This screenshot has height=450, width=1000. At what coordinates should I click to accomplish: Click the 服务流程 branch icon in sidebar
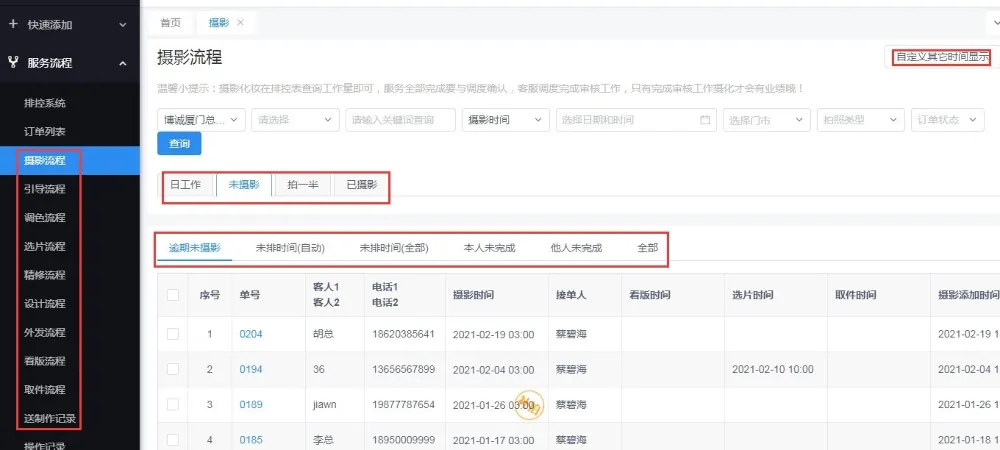pyautogui.click(x=13, y=63)
